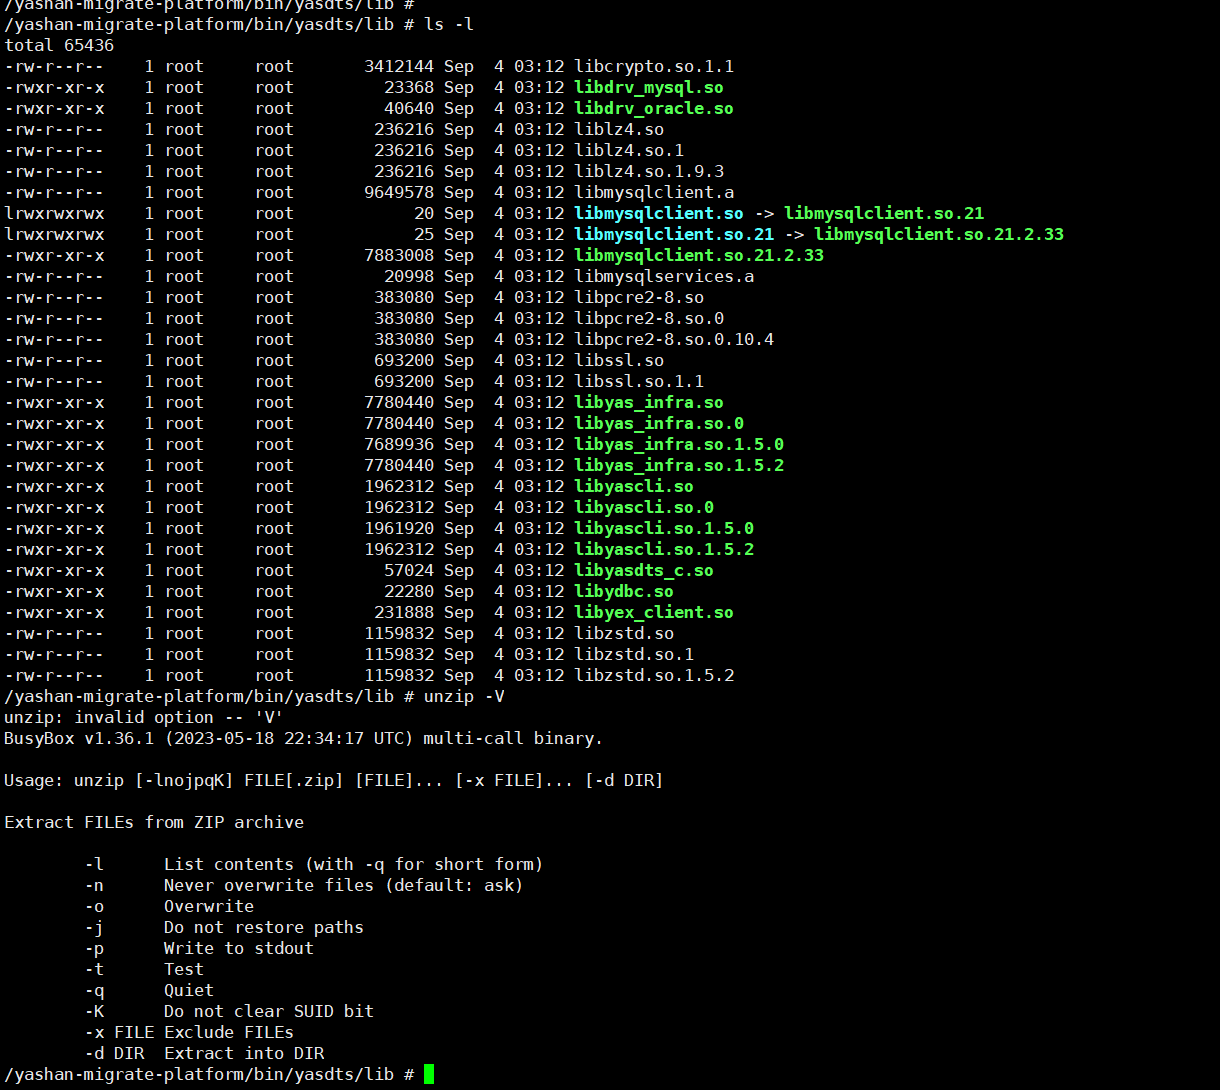1220x1090 pixels.
Task: Click the '-o Overwrite' option line
Action: (170, 906)
